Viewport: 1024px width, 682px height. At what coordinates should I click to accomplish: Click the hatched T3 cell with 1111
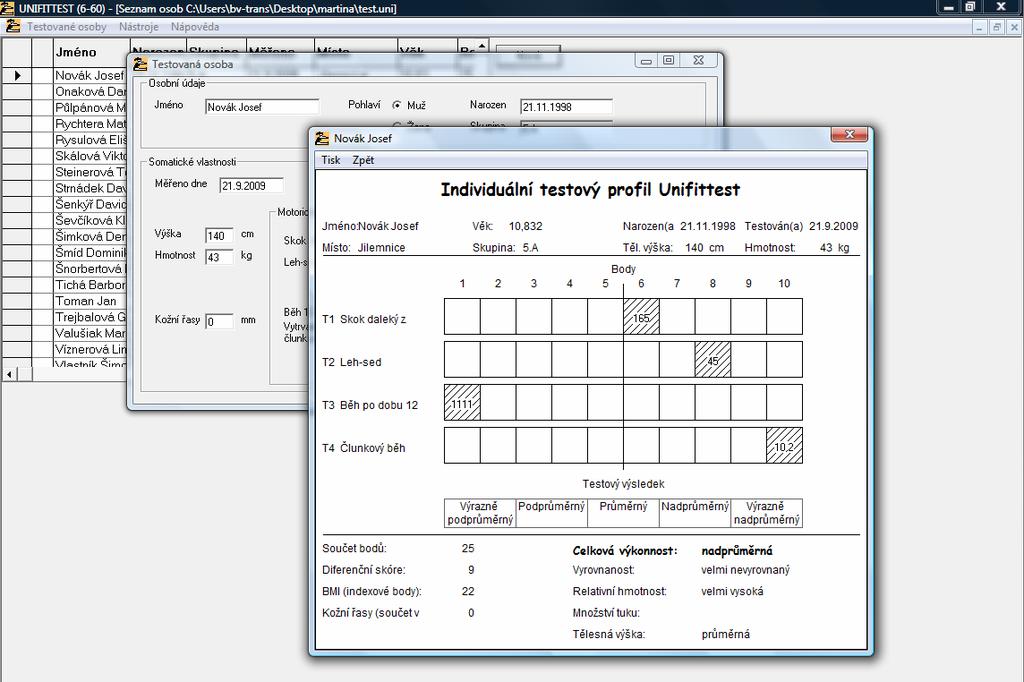click(462, 402)
